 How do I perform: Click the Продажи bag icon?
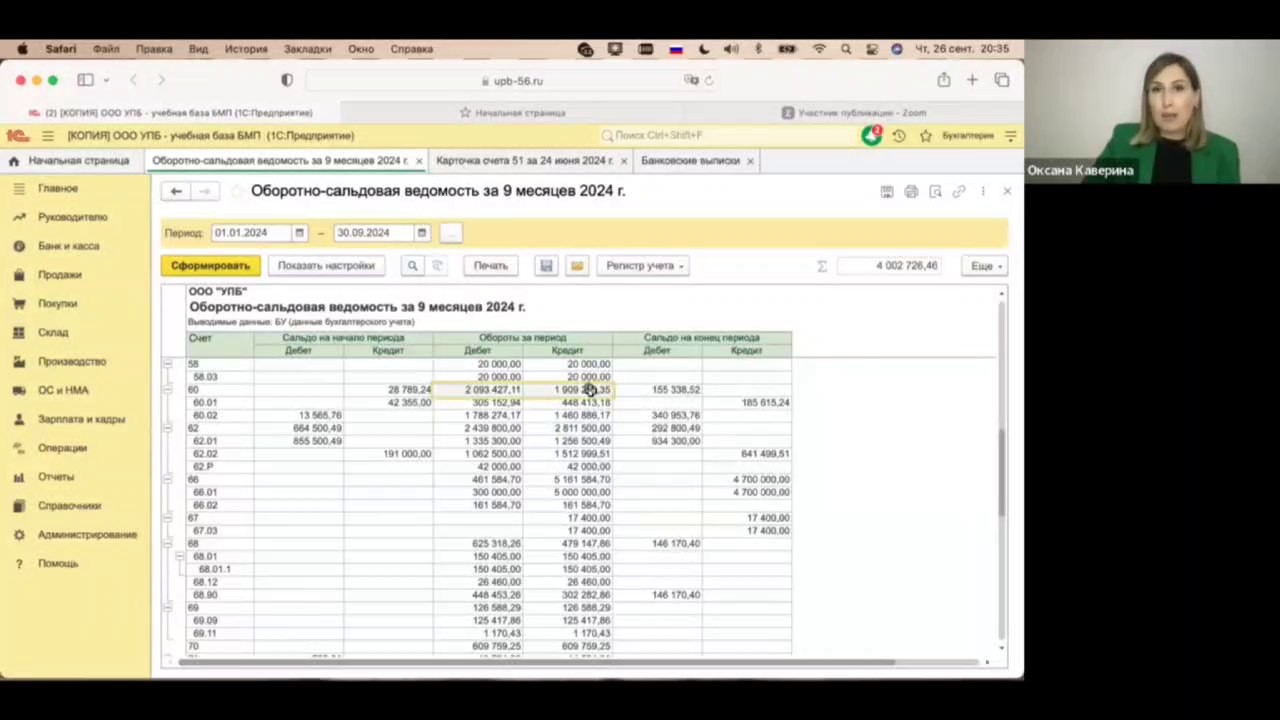pos(18,275)
